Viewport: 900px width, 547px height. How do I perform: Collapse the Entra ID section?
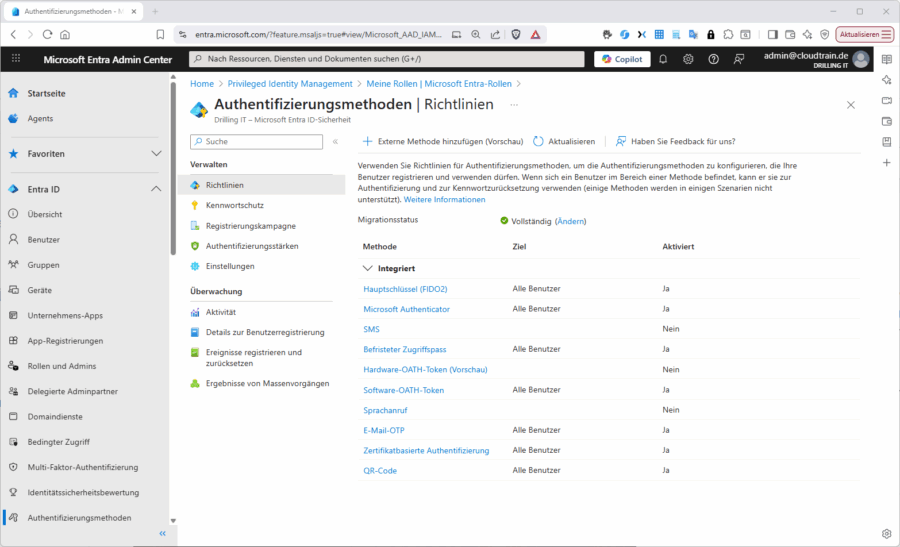click(x=156, y=189)
